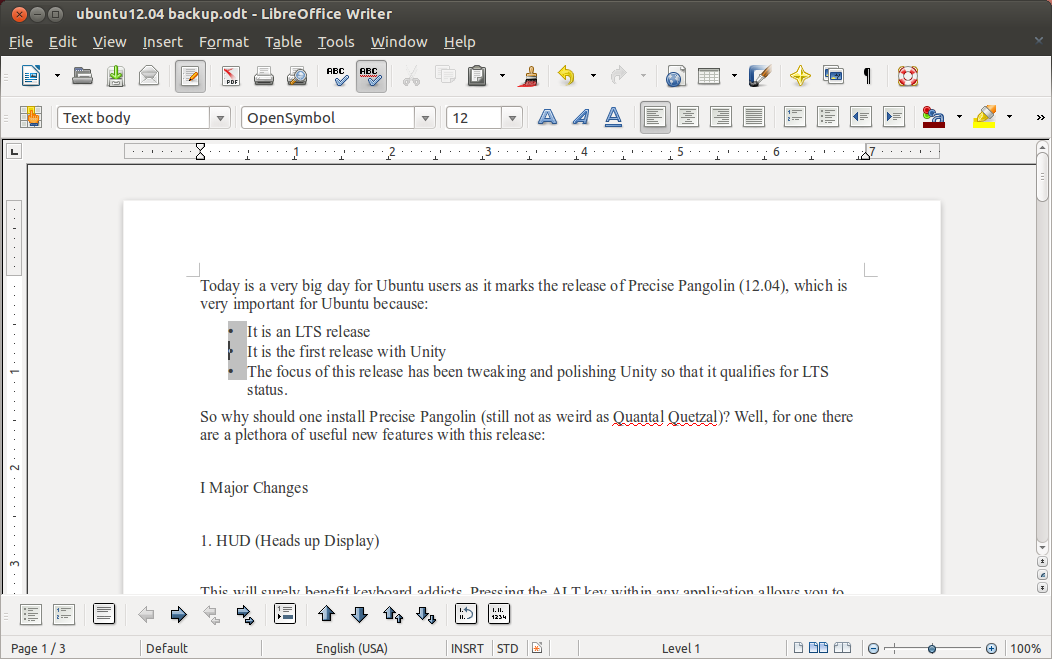Screen dimensions: 1052x659
Task: Click the Copy icon
Action: tap(445, 75)
